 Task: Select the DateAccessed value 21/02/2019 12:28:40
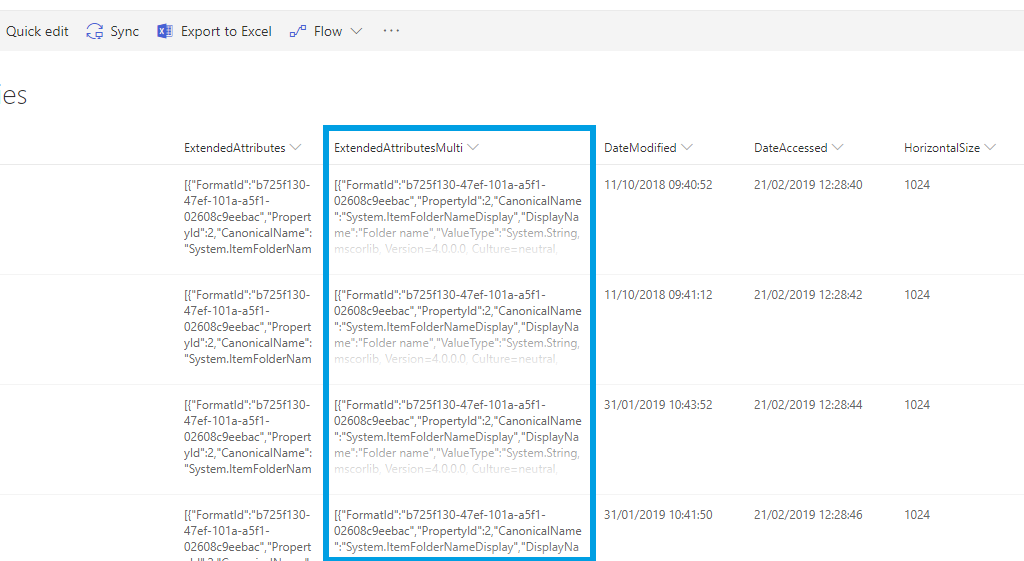808,185
